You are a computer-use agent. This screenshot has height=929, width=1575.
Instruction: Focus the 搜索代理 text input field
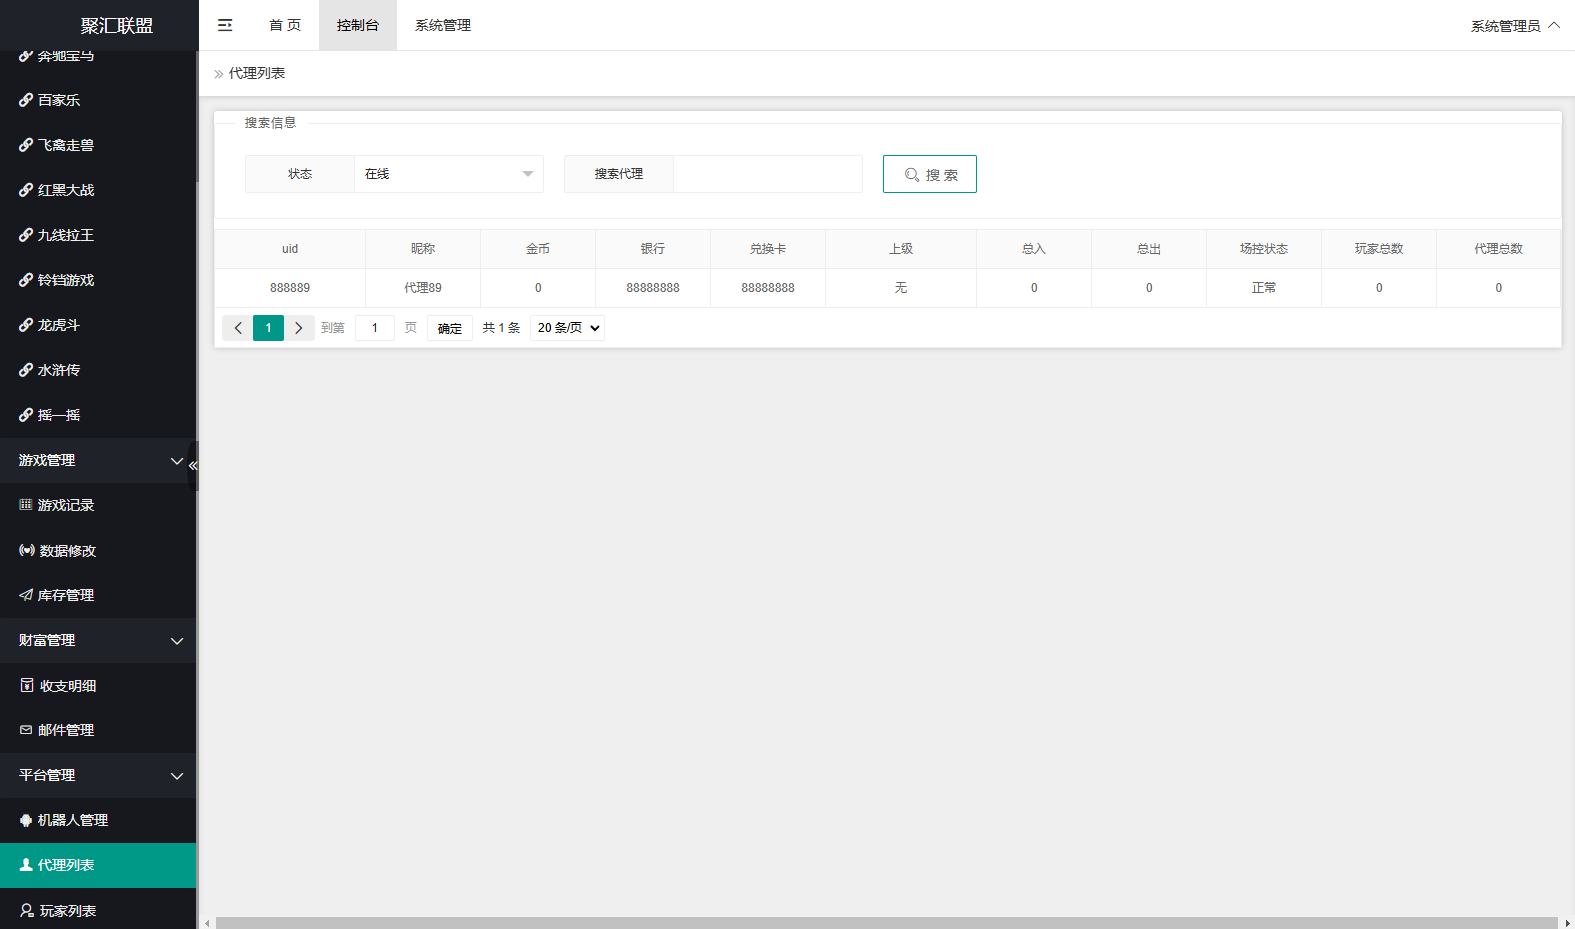coord(768,174)
